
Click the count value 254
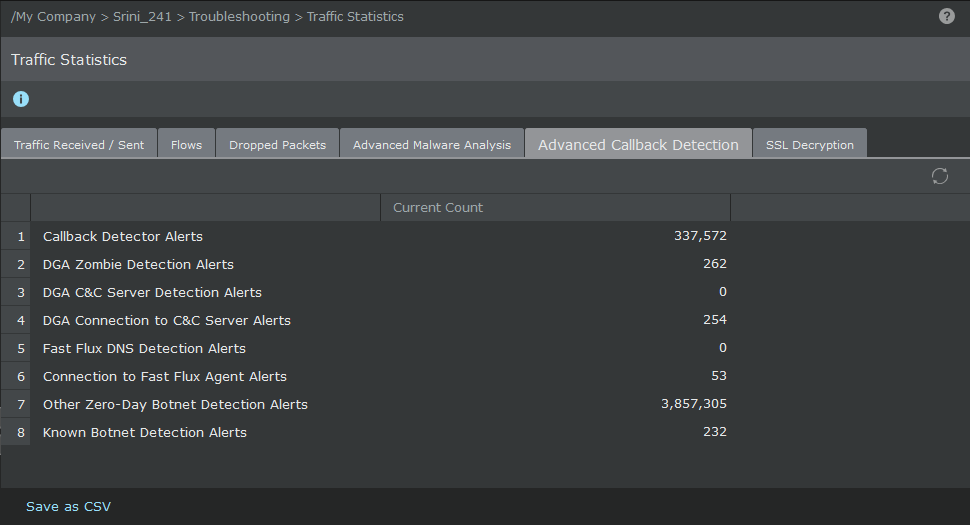(715, 320)
